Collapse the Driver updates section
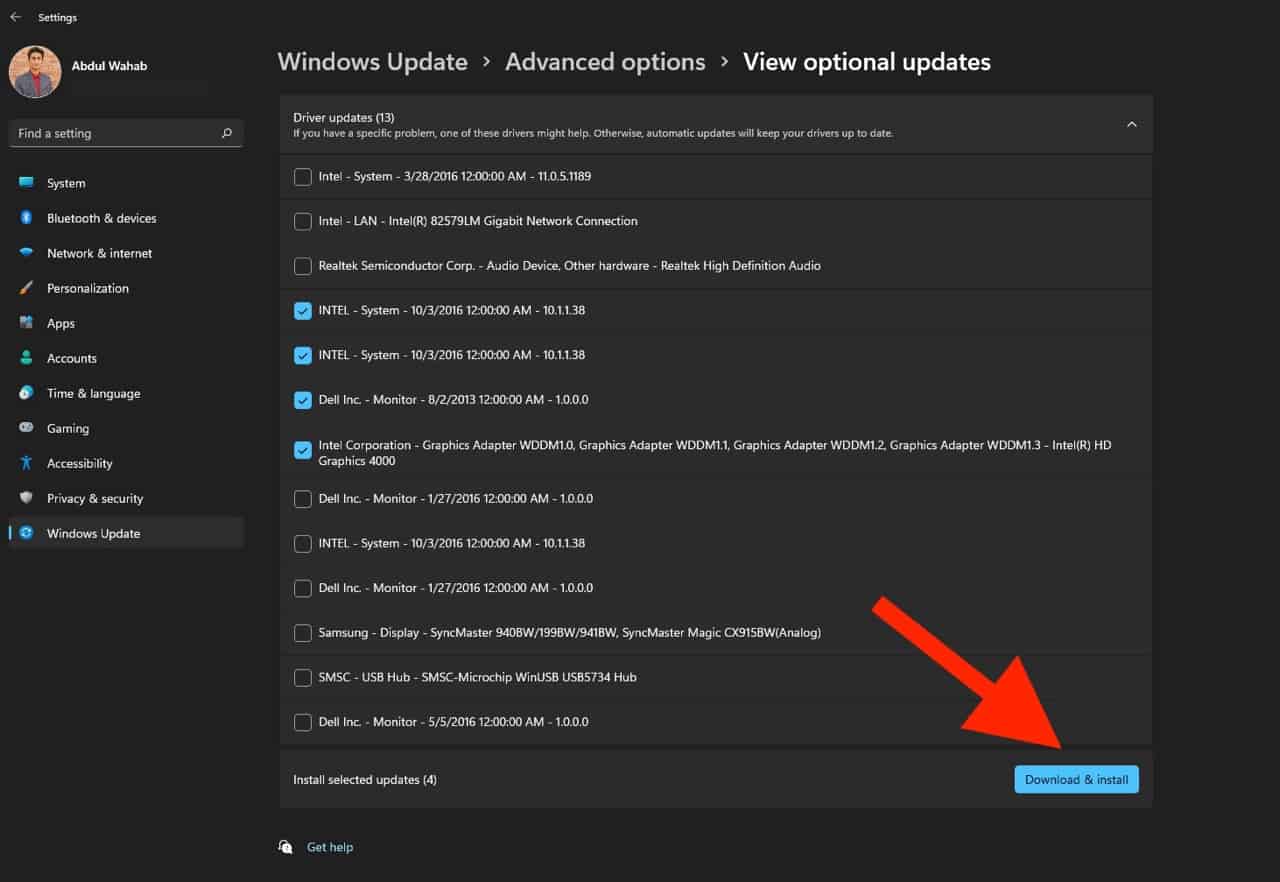The height and width of the screenshot is (882, 1280). pos(1131,124)
